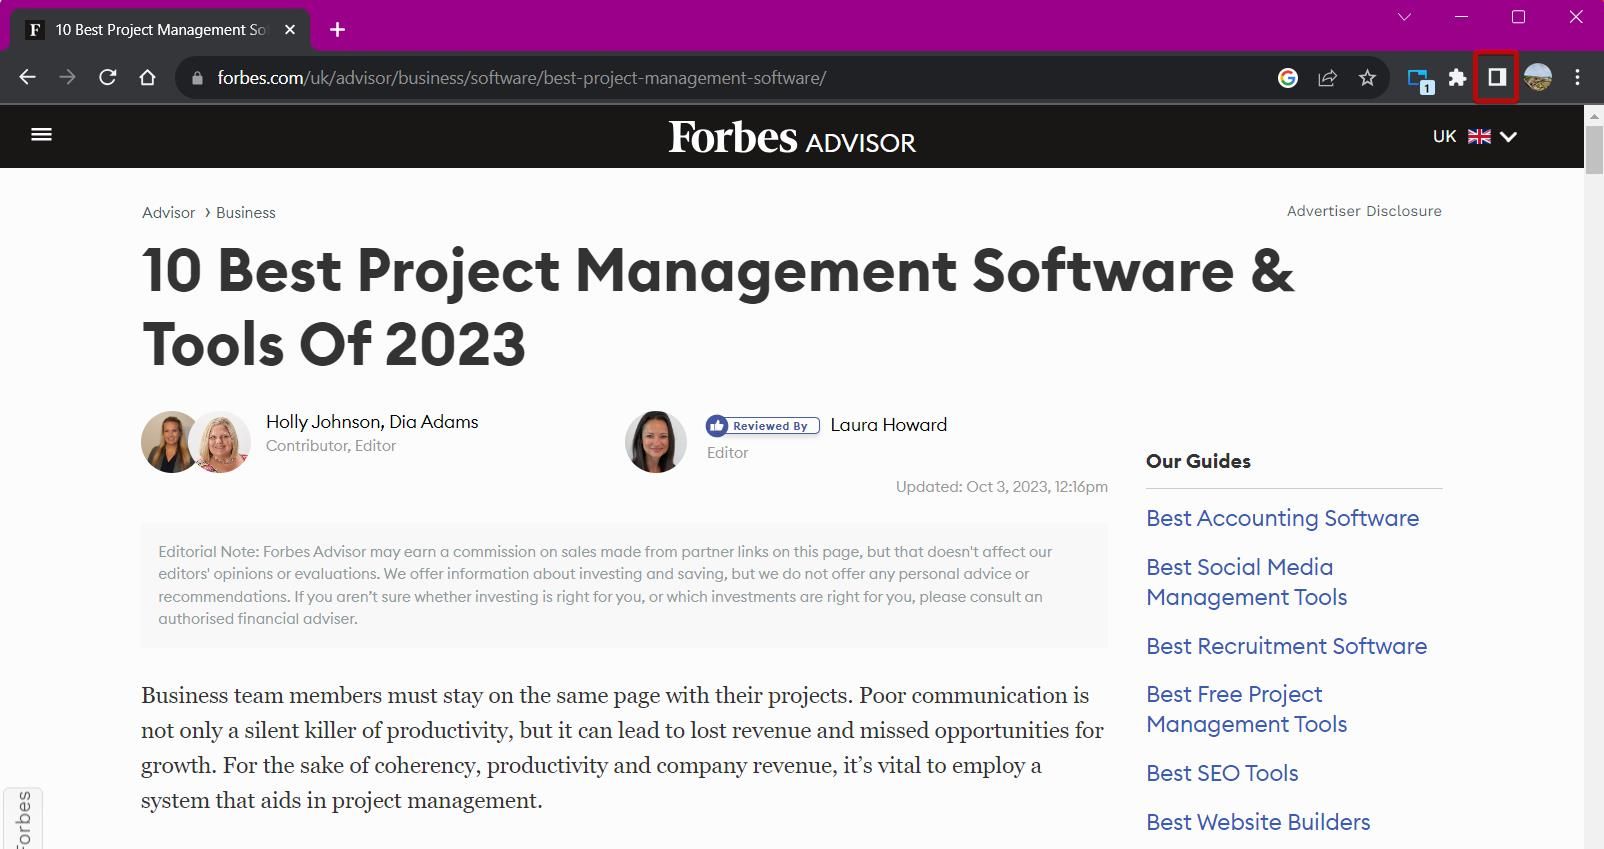Image resolution: width=1604 pixels, height=849 pixels.
Task: Bookmark this page with the star icon
Action: coord(1367,78)
